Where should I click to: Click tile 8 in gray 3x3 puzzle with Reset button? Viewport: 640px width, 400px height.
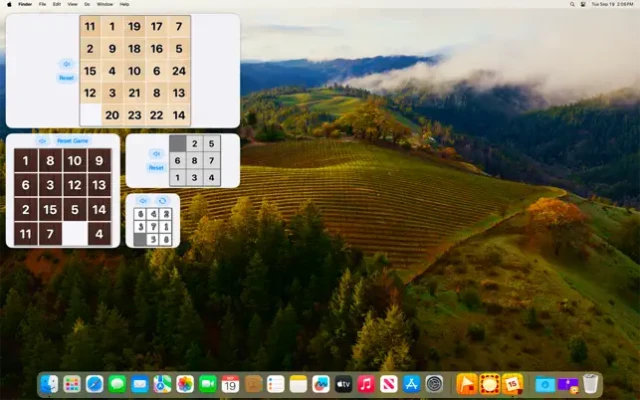[195, 161]
